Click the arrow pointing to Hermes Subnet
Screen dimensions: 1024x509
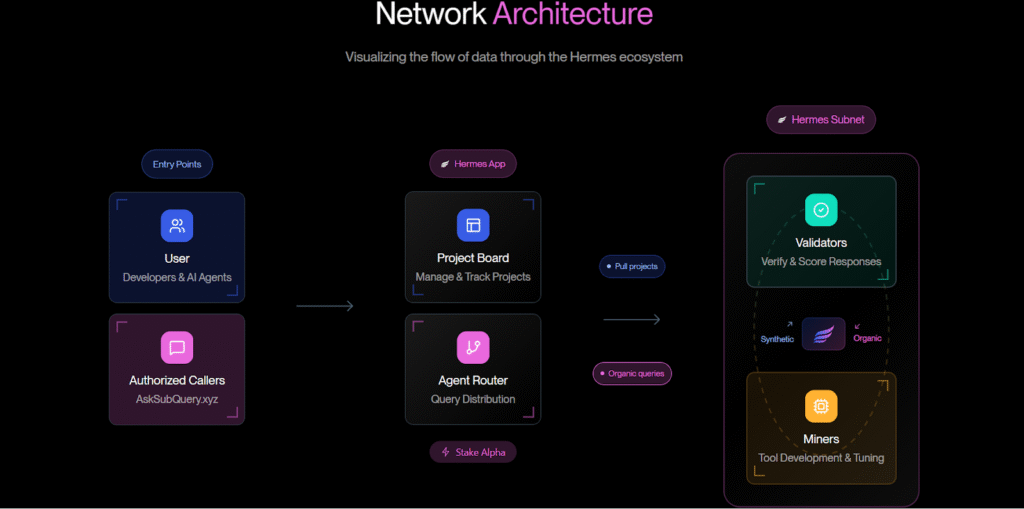click(632, 320)
